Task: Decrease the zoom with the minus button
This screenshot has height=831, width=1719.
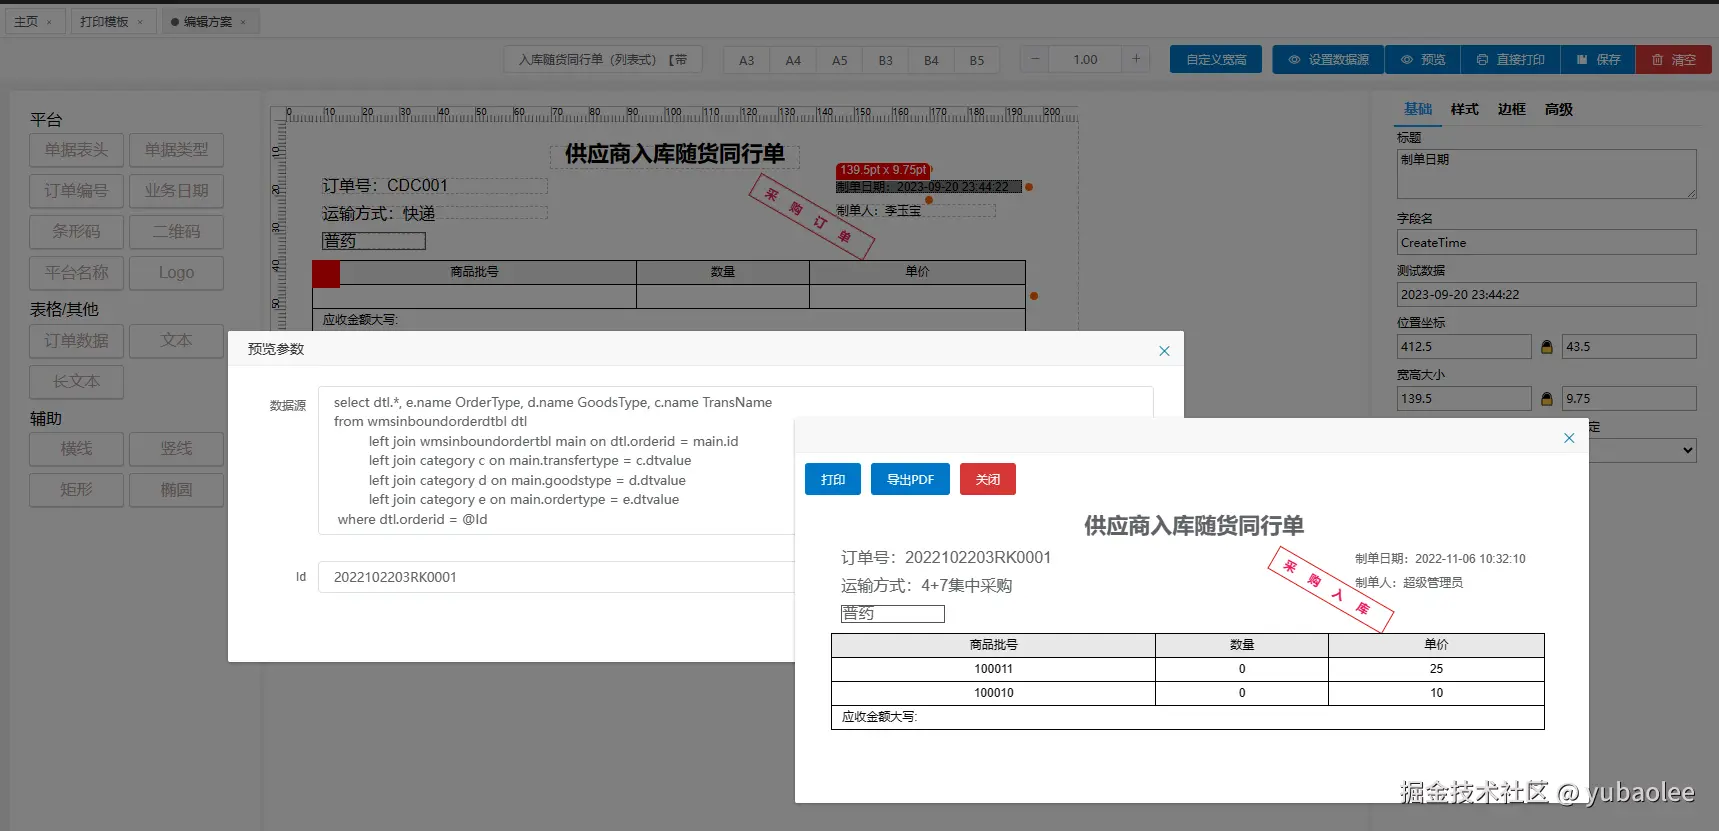Action: [x=1035, y=59]
